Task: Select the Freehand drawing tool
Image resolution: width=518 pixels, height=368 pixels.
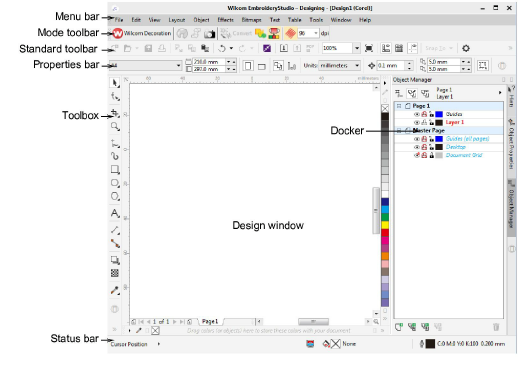Action: point(115,143)
